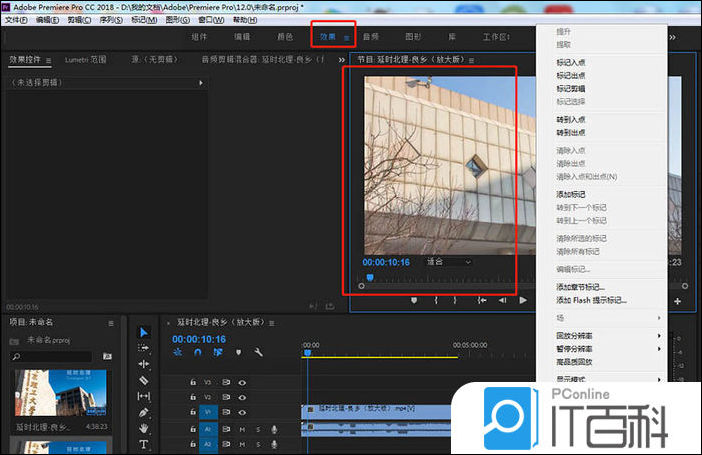This screenshot has width=702, height=455.
Task: Select the Ripple Edit tool
Action: tap(143, 364)
